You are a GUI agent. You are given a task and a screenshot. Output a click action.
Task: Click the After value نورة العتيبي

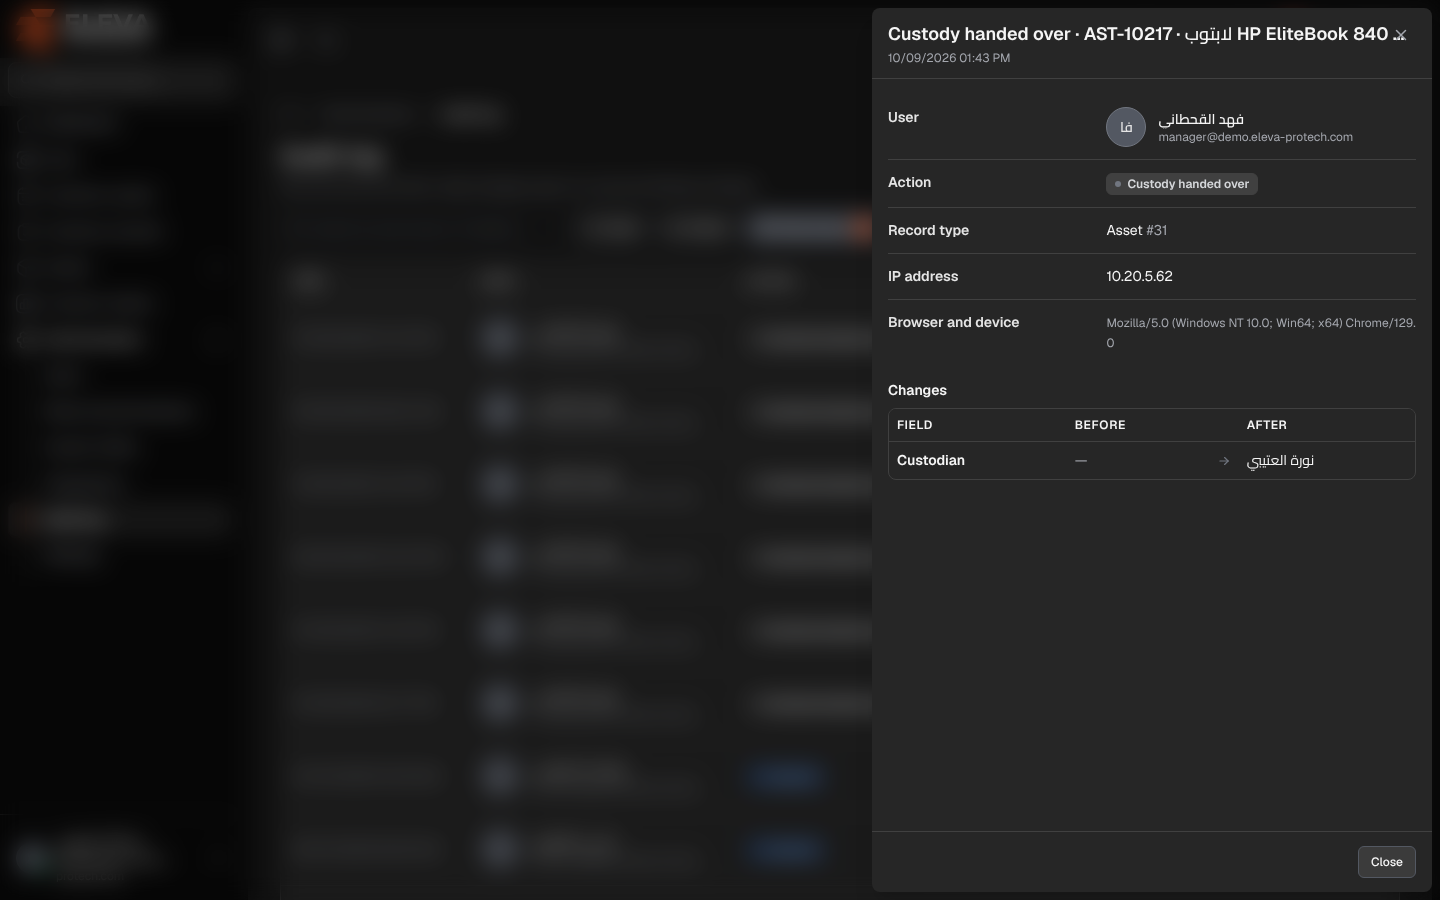(x=1280, y=461)
